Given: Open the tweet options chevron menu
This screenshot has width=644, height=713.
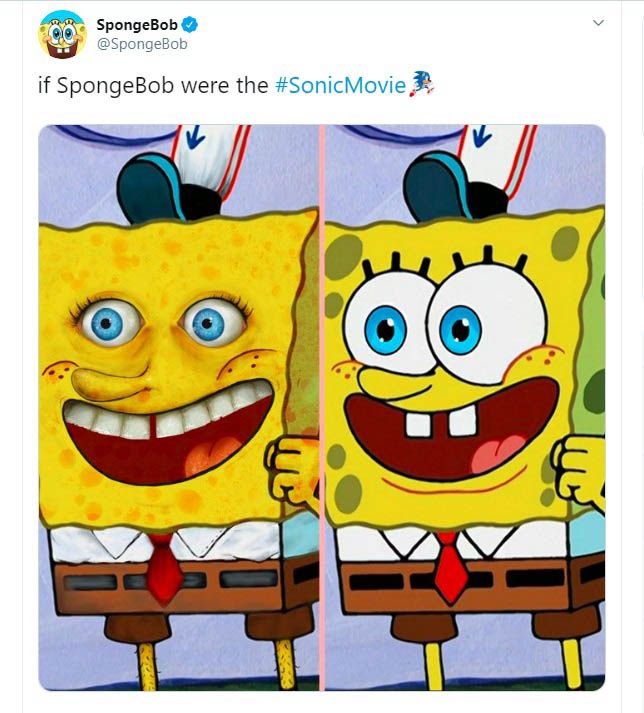Looking at the screenshot, I should [x=599, y=23].
